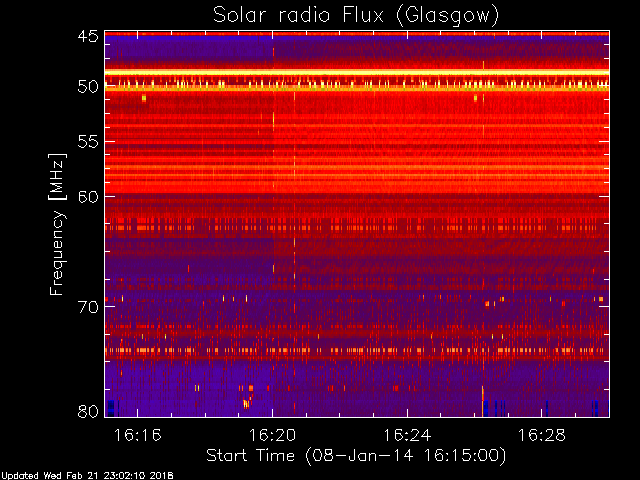Click the 'Frequency [MHz]' axis label

pyautogui.click(x=58, y=224)
